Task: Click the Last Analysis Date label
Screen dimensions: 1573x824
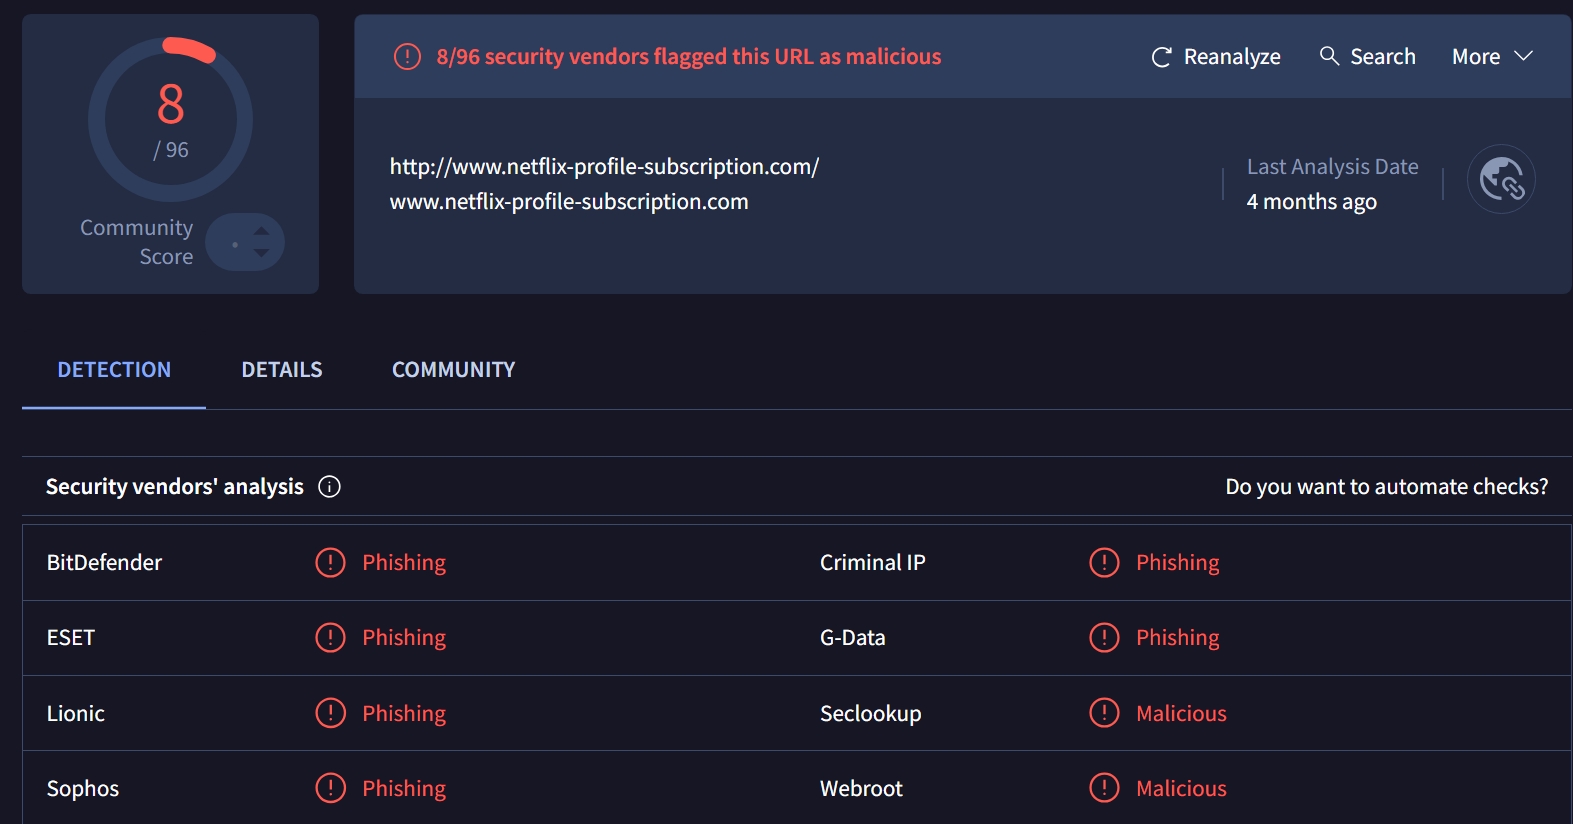Action: click(x=1333, y=167)
